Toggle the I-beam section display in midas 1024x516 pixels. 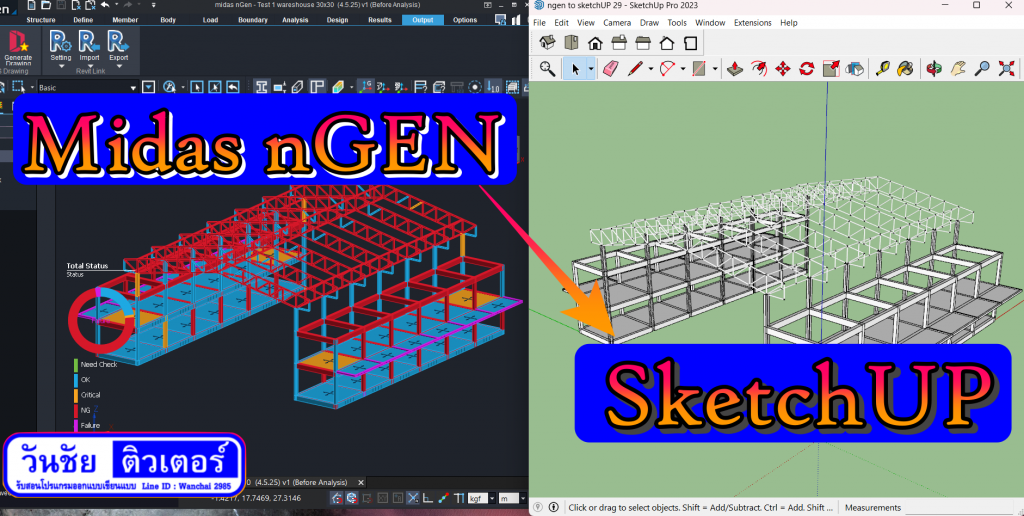261,87
